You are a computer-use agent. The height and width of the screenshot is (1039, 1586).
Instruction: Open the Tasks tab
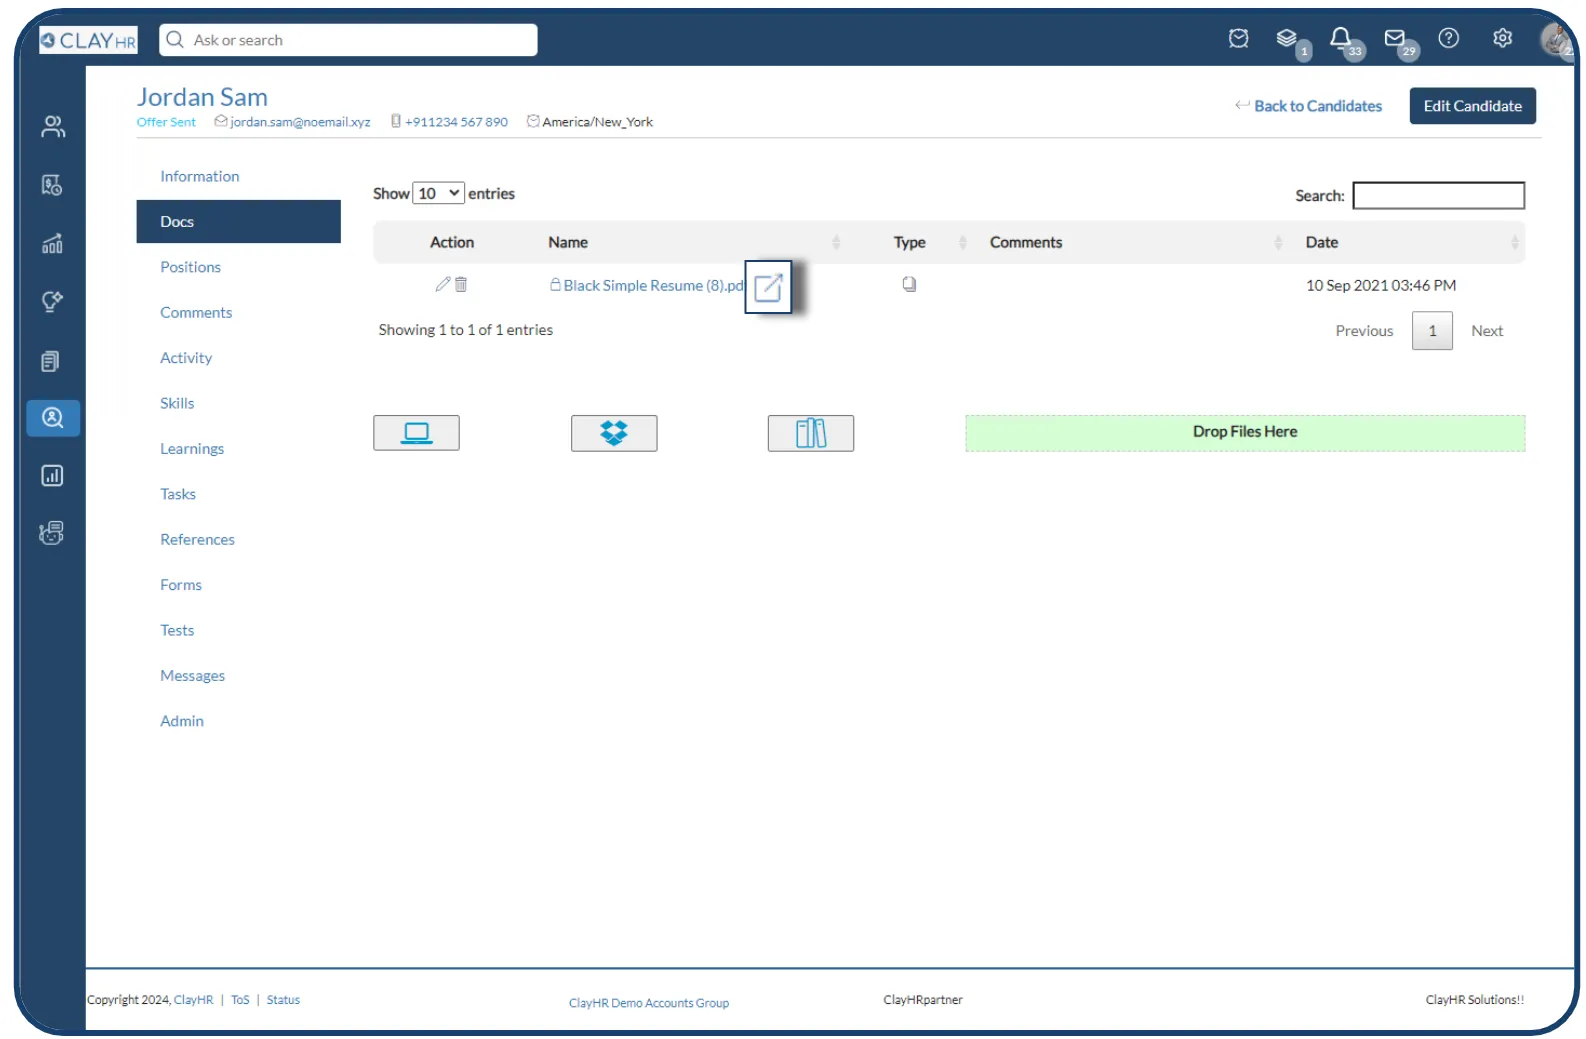pyautogui.click(x=178, y=494)
